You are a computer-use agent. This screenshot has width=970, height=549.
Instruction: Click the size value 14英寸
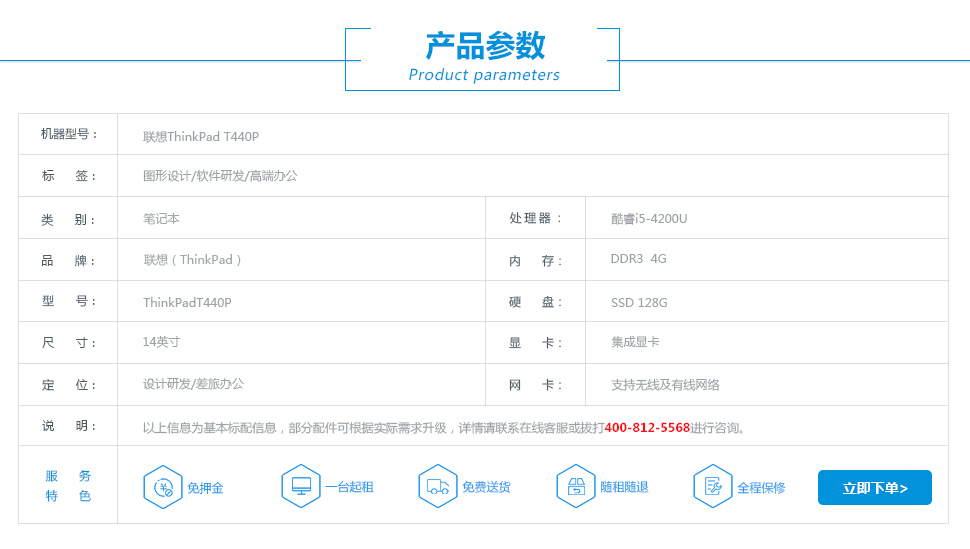[x=161, y=342]
